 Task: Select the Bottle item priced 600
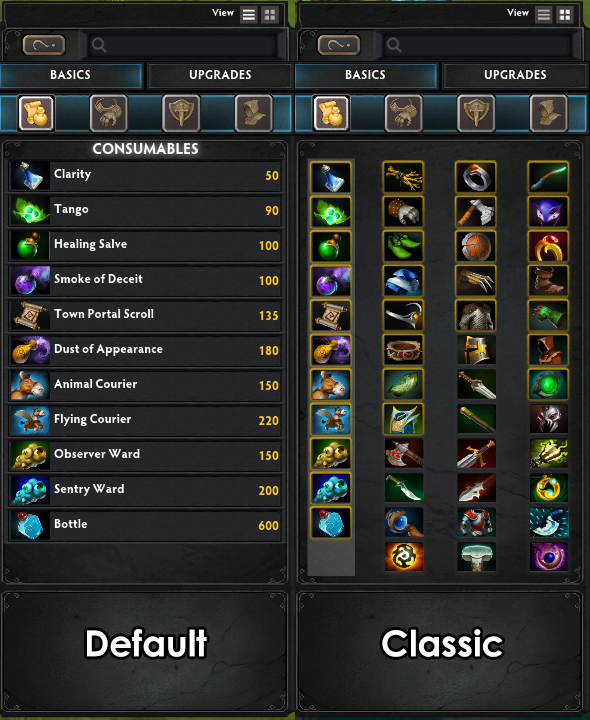[145, 526]
